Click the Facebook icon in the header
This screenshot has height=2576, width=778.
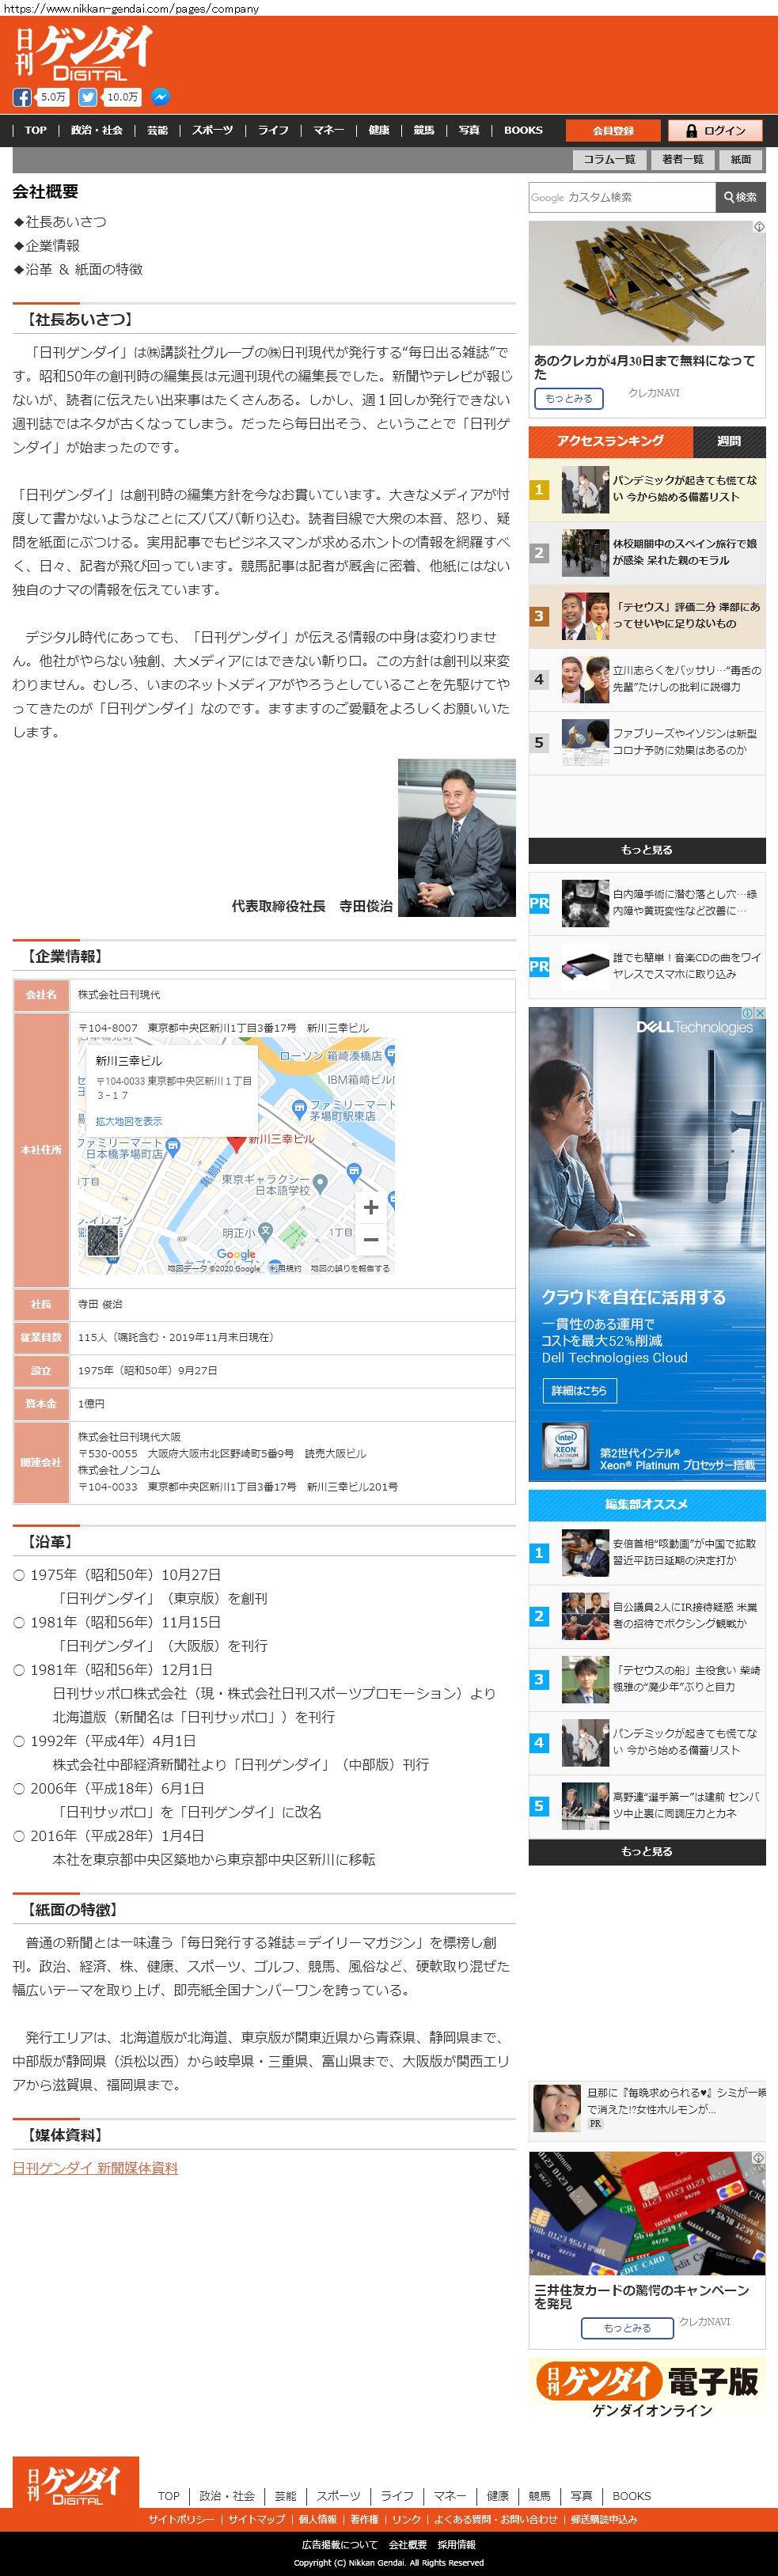(22, 97)
